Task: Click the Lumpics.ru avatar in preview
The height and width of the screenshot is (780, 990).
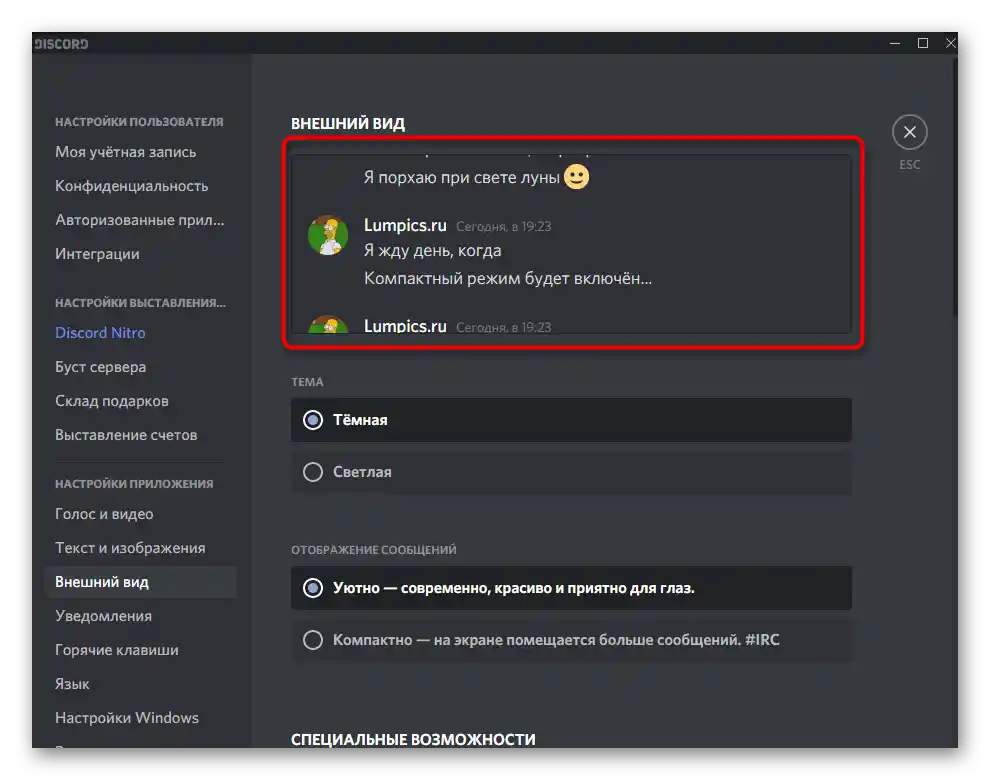Action: (x=328, y=235)
